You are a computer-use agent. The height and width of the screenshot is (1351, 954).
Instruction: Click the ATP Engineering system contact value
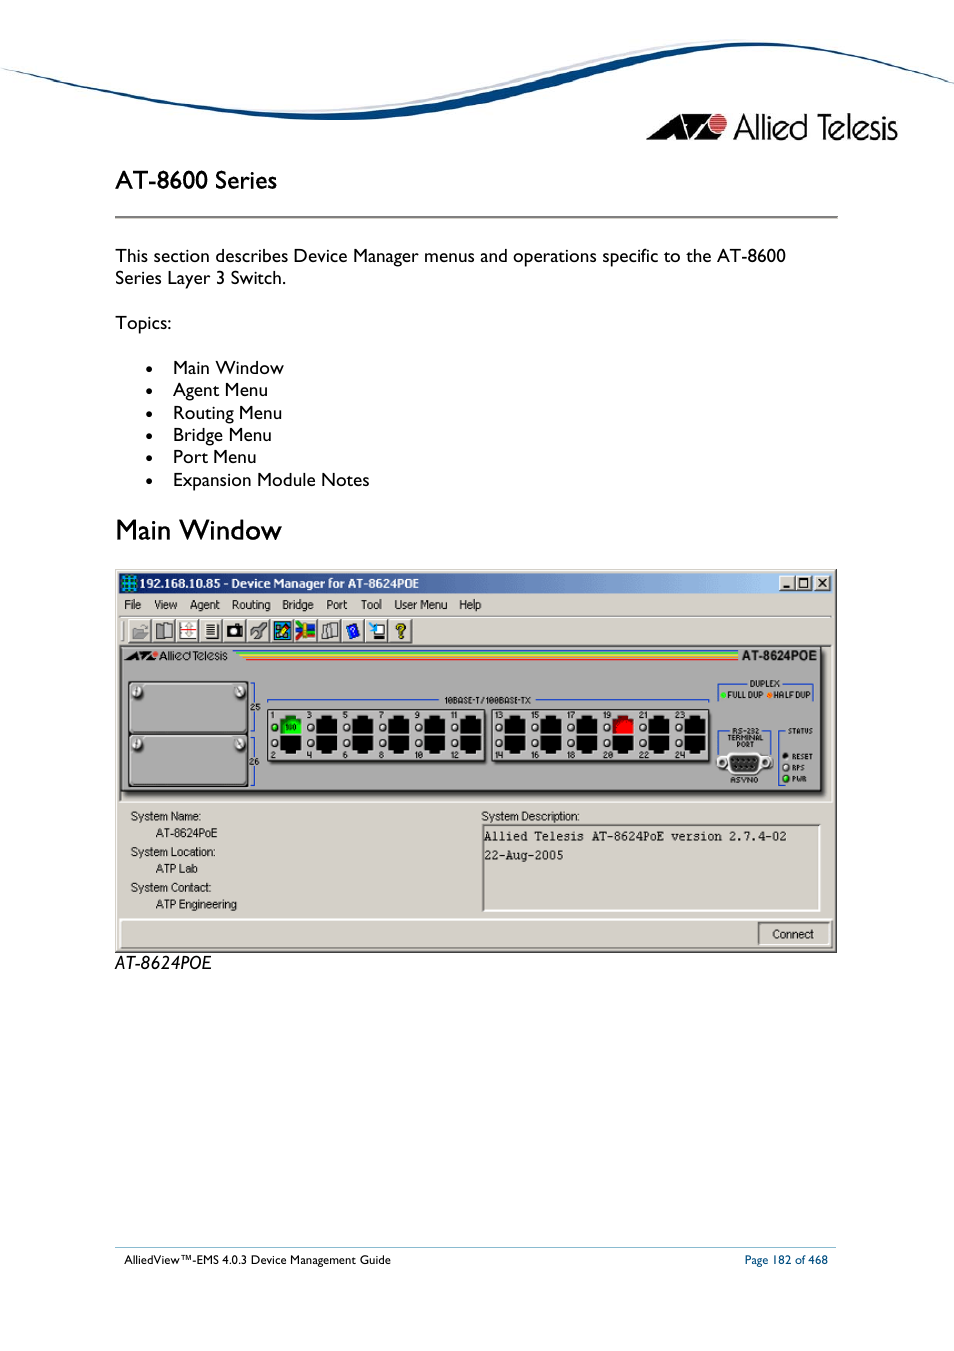pos(196,904)
